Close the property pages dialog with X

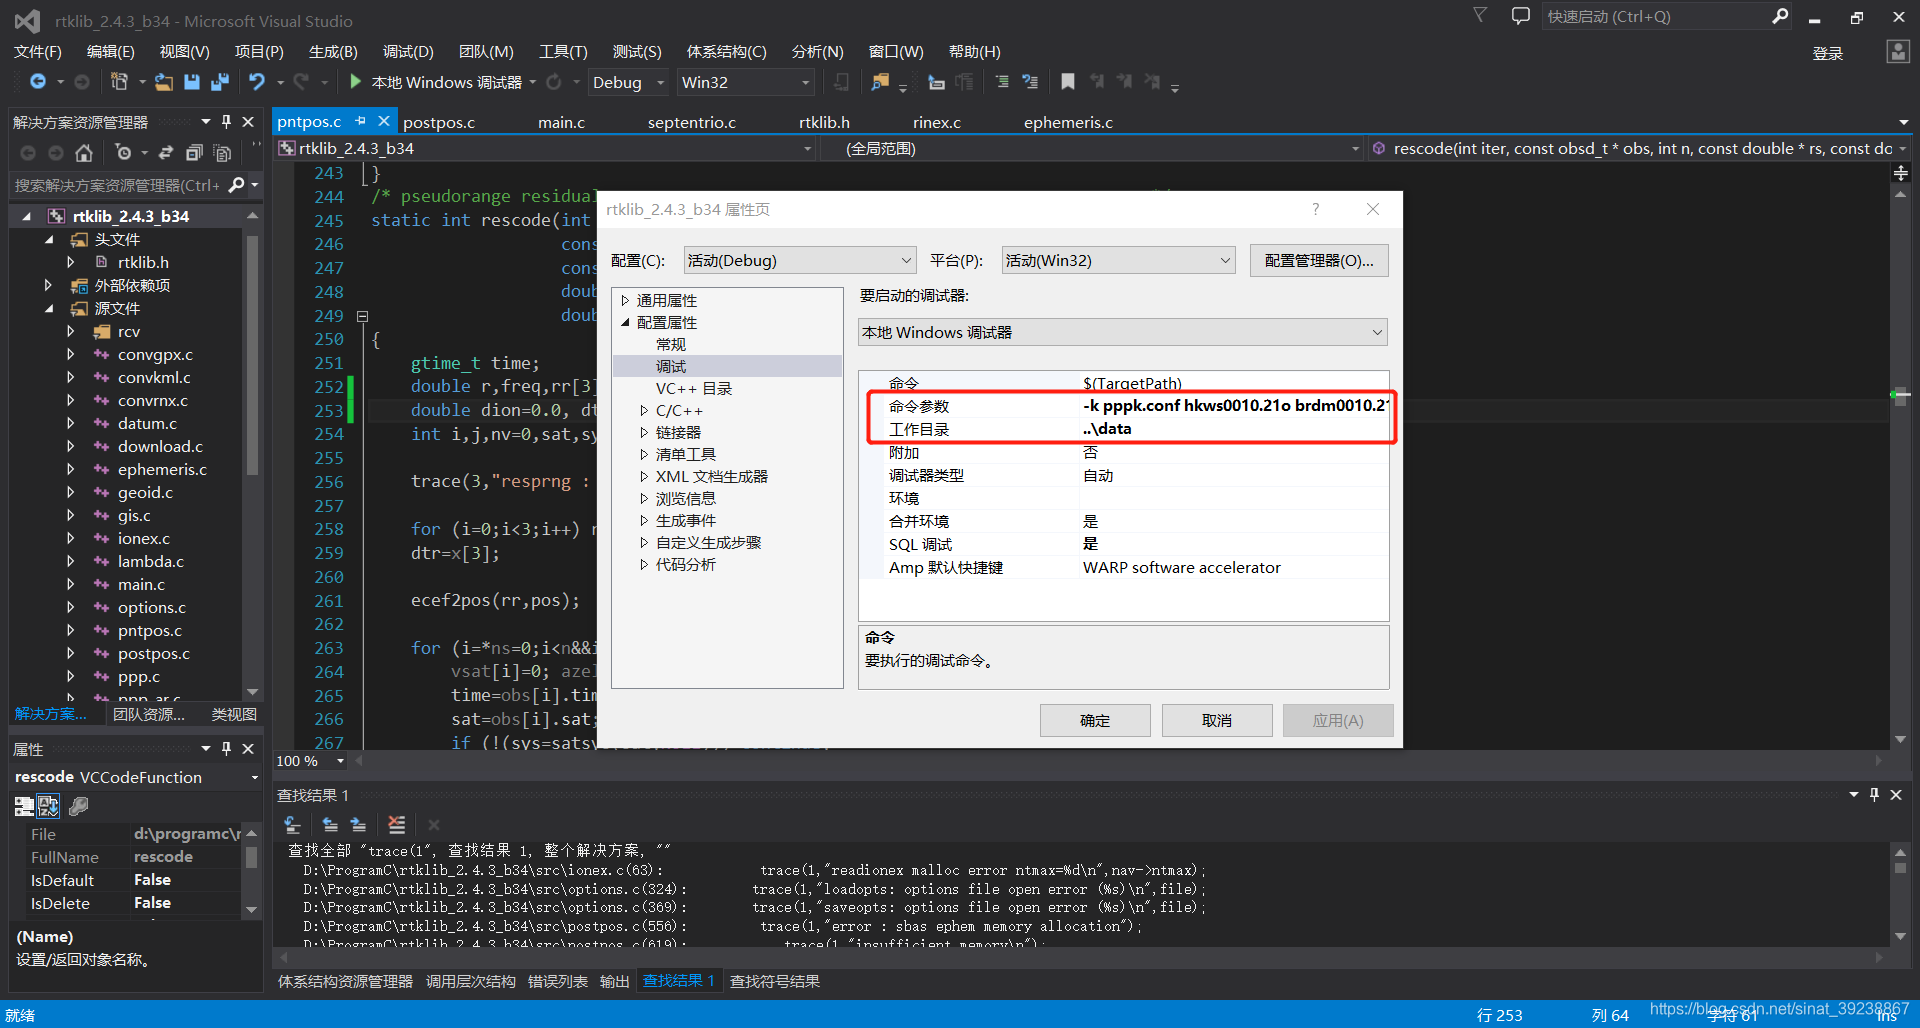[1373, 209]
